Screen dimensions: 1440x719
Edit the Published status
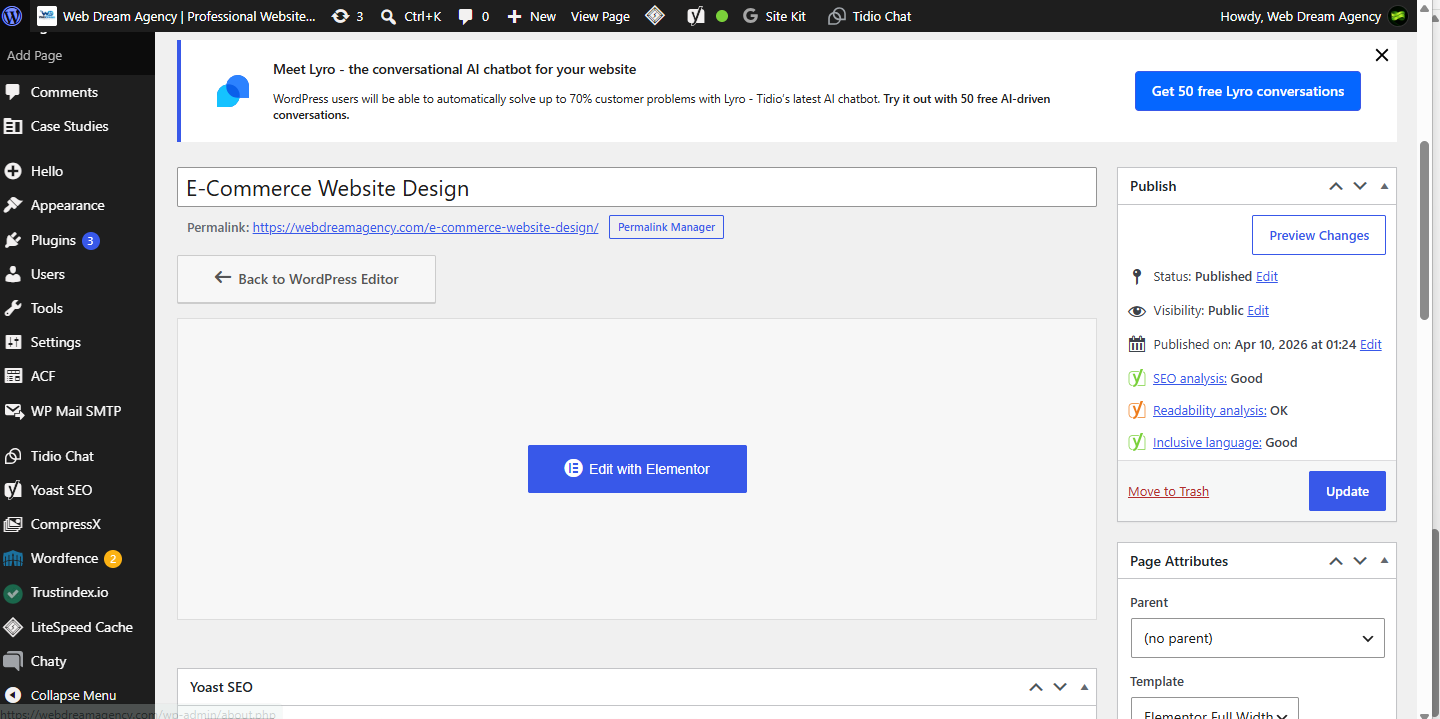pos(1267,276)
